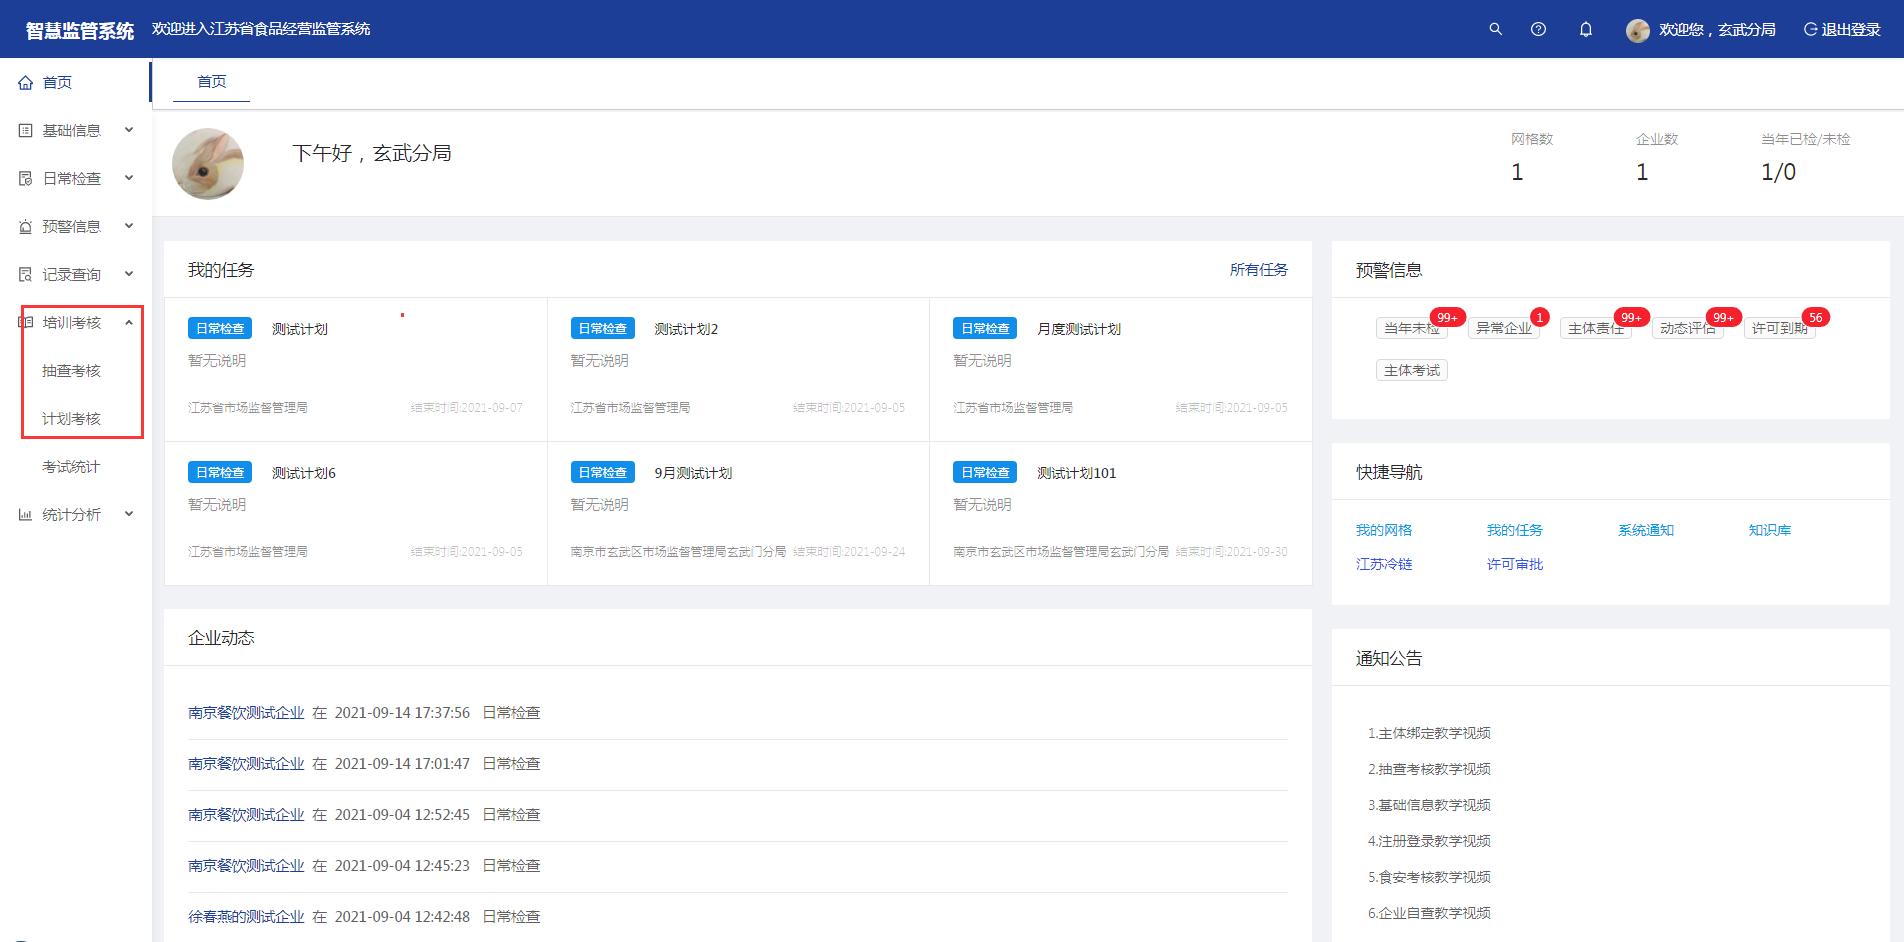The height and width of the screenshot is (942, 1904).
Task: Collapse the 培训考核 menu chevron
Action: (129, 322)
